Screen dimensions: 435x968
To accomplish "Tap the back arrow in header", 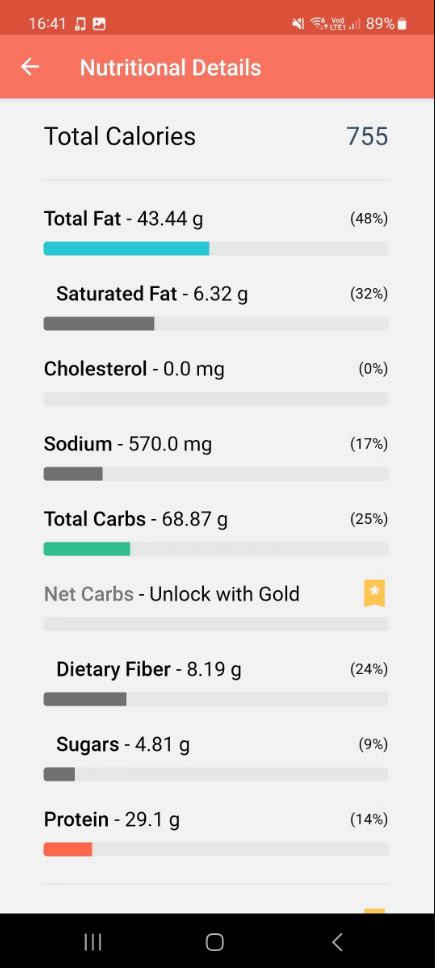I will click(30, 67).
